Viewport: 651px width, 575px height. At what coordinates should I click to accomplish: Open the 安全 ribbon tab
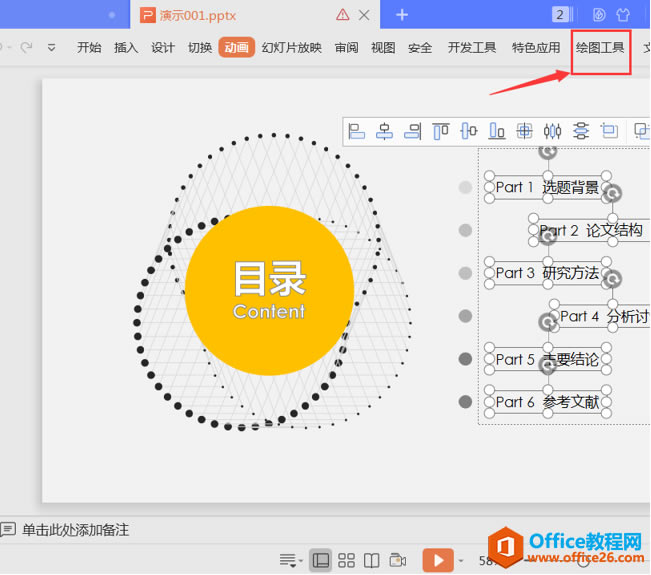[x=420, y=48]
